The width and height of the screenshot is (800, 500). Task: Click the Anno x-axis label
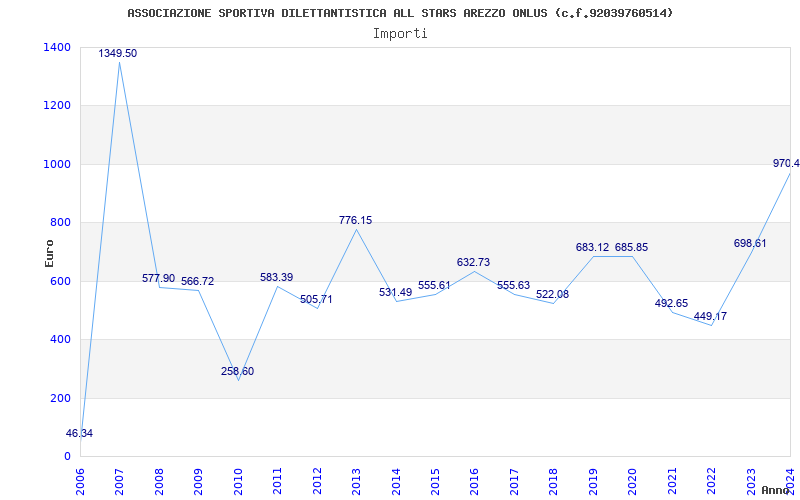(776, 490)
